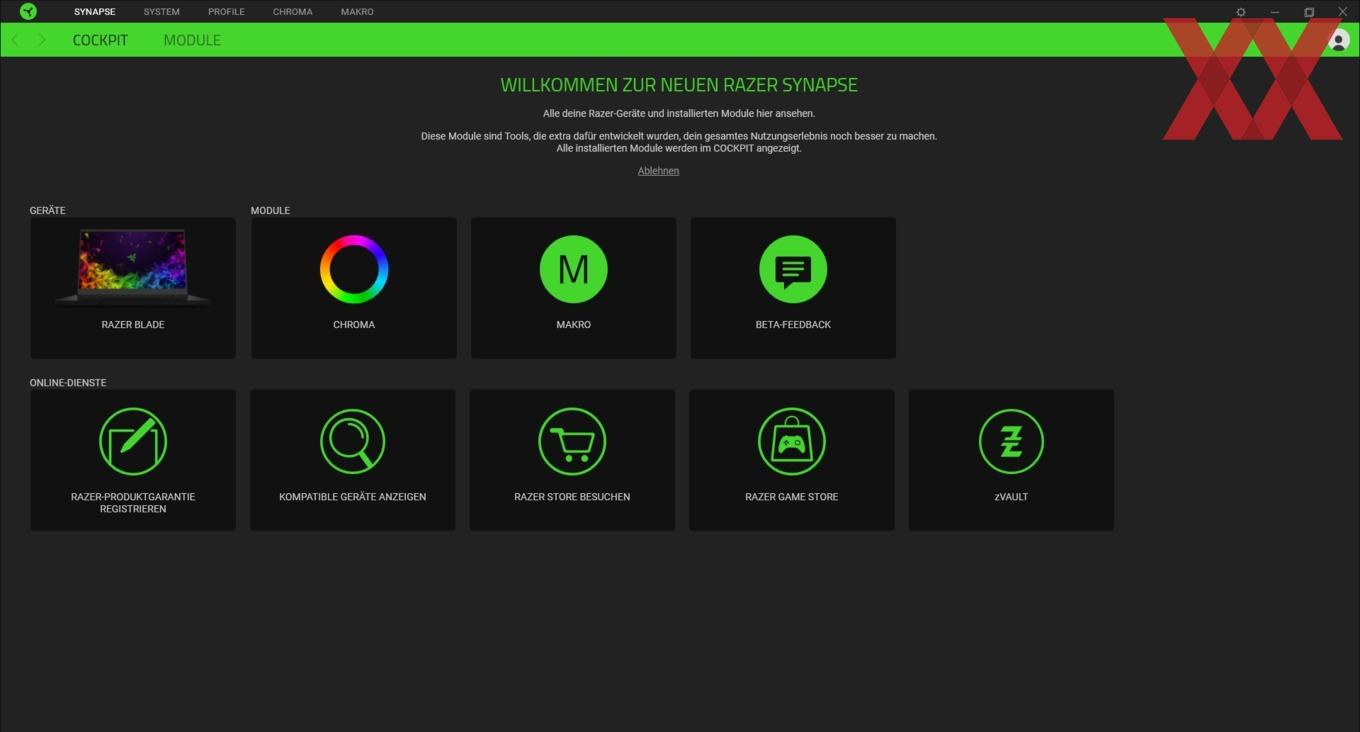Screen dimensions: 1360x732
Task: Switch to the SYSTEM top menu tab
Action: [x=162, y=12]
